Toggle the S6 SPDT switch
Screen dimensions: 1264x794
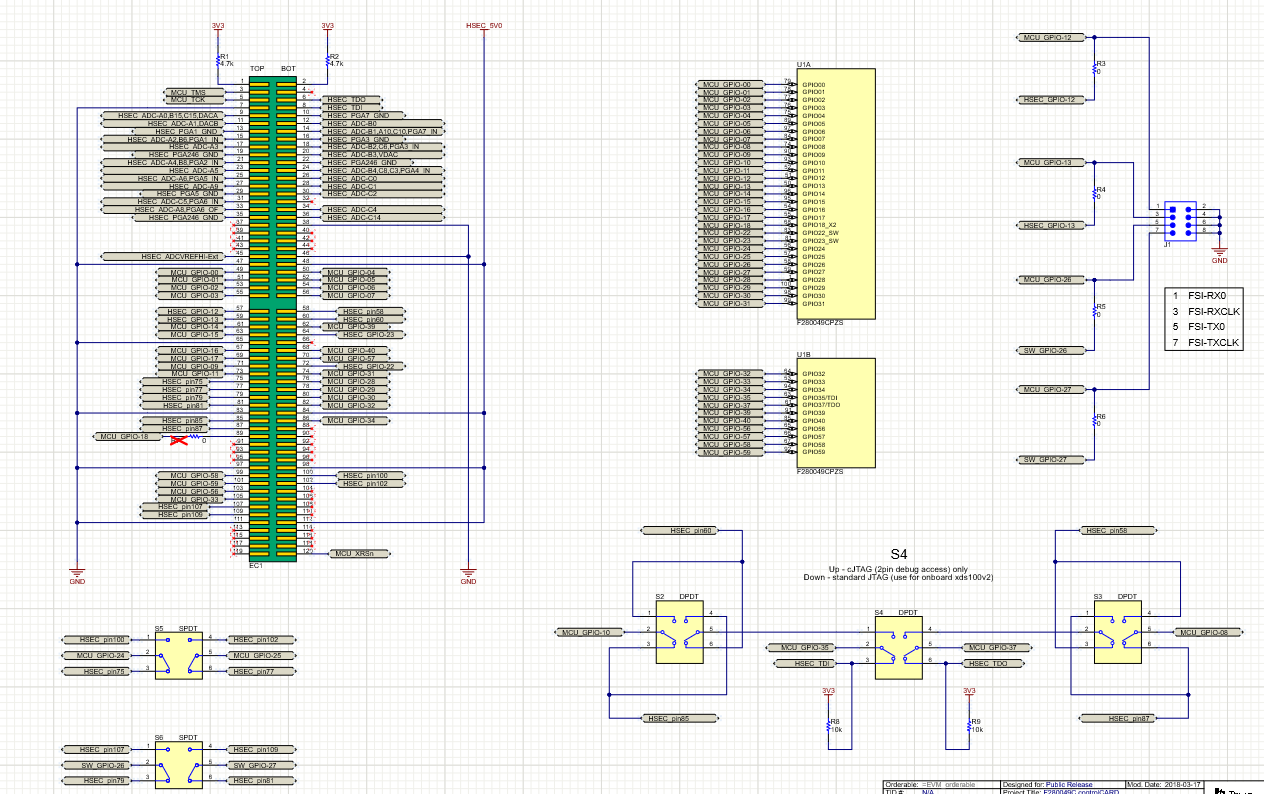pyautogui.click(x=177, y=766)
